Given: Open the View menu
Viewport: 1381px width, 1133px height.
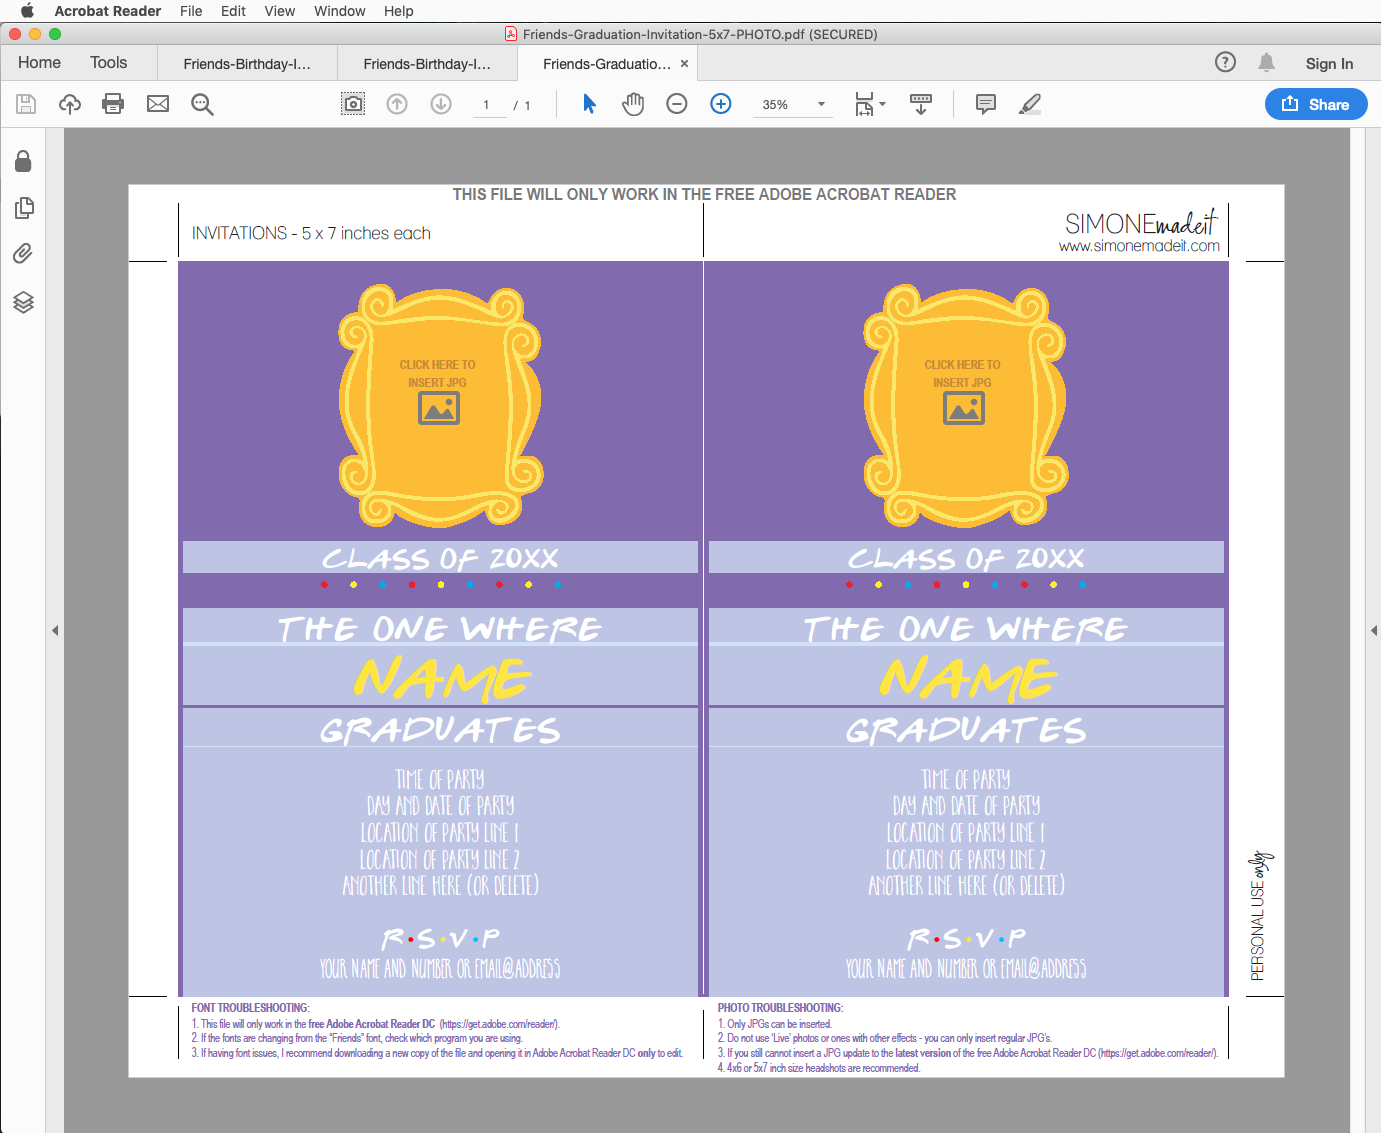Looking at the screenshot, I should (x=279, y=11).
